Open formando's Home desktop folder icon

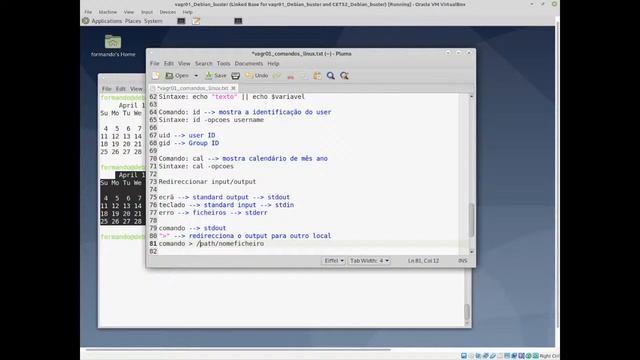tap(113, 46)
